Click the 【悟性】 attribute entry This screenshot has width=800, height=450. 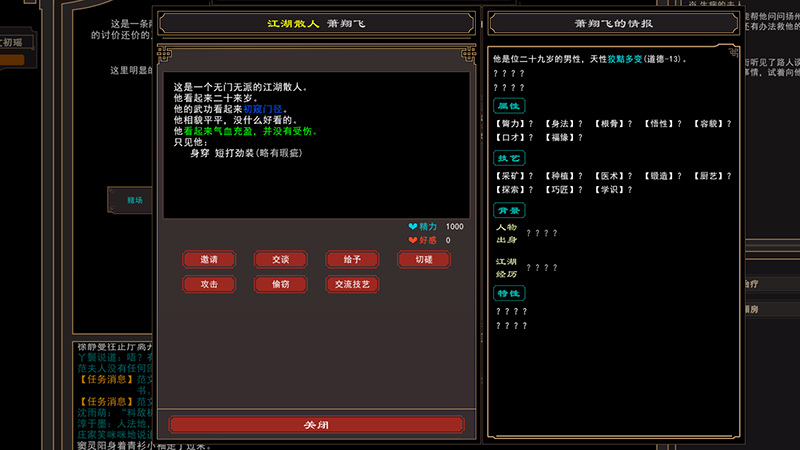pyautogui.click(x=662, y=123)
